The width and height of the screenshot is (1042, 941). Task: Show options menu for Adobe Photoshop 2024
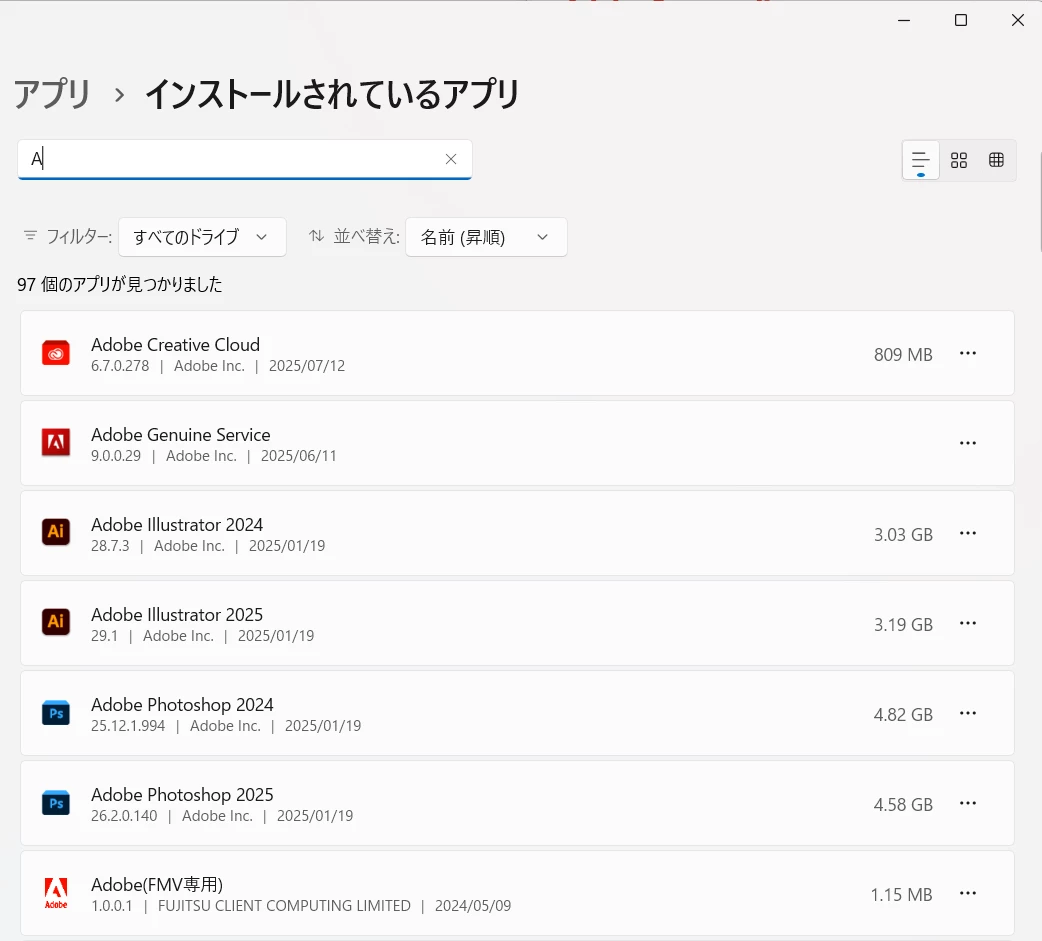(968, 713)
